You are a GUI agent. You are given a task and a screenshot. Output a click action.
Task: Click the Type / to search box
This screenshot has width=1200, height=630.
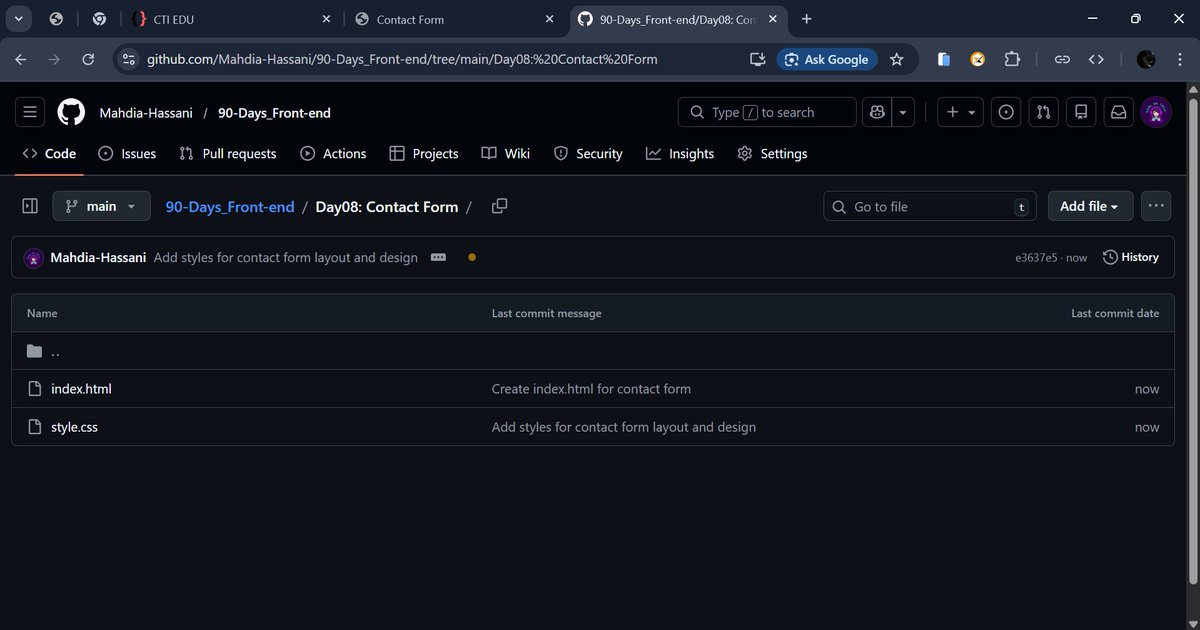(x=767, y=112)
